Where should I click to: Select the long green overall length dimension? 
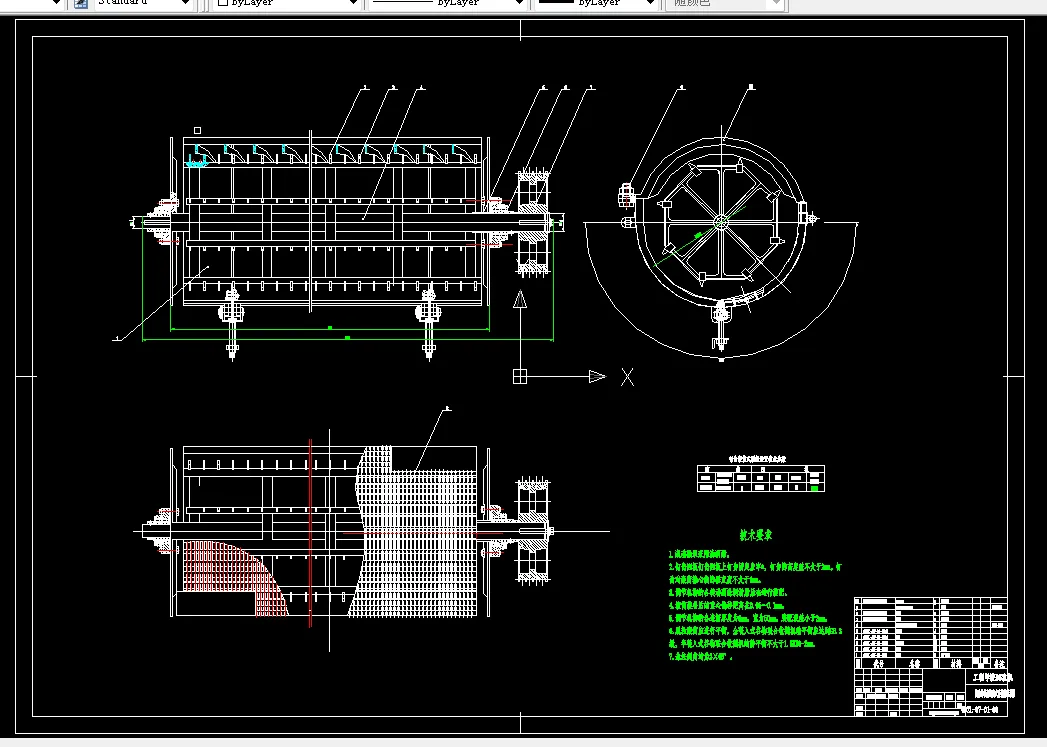(x=347, y=339)
